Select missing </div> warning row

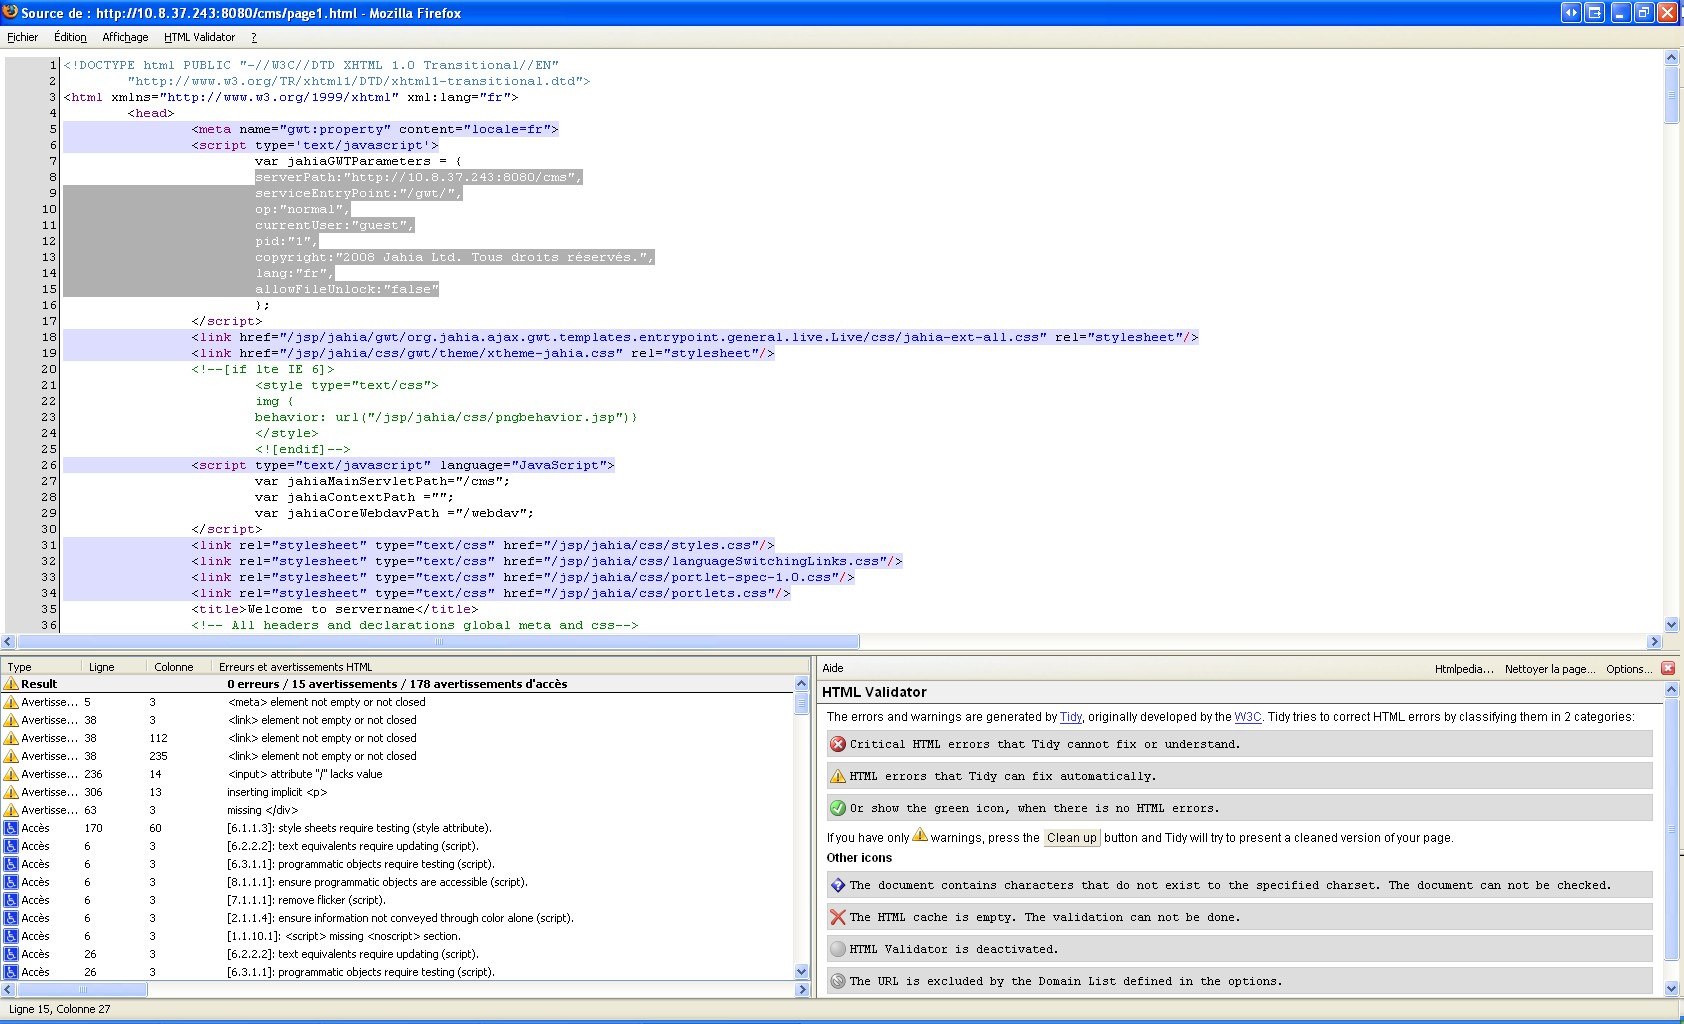tap(397, 810)
